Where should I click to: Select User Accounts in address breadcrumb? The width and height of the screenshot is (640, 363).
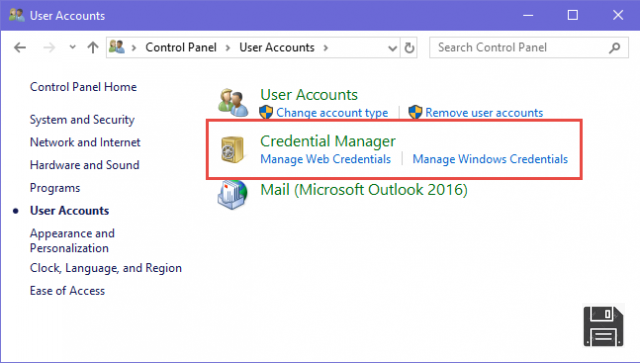[277, 47]
